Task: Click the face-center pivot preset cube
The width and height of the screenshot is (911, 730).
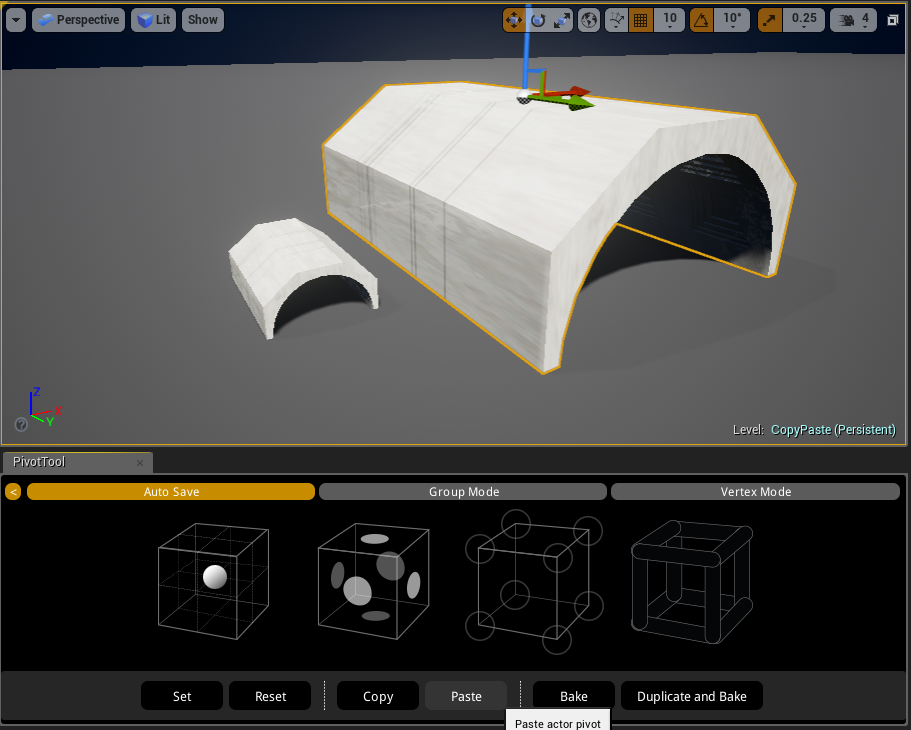Action: (374, 578)
